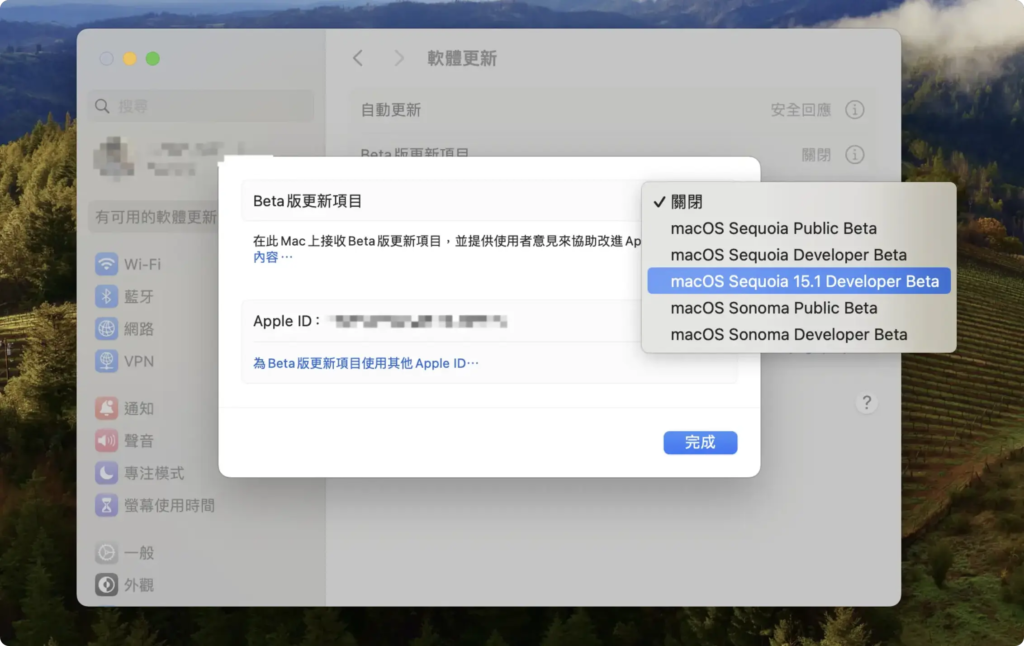Screen dimensions: 1024x646
Task: Select macOS Sequoia 15.1 Developer Beta option
Action: (x=799, y=281)
